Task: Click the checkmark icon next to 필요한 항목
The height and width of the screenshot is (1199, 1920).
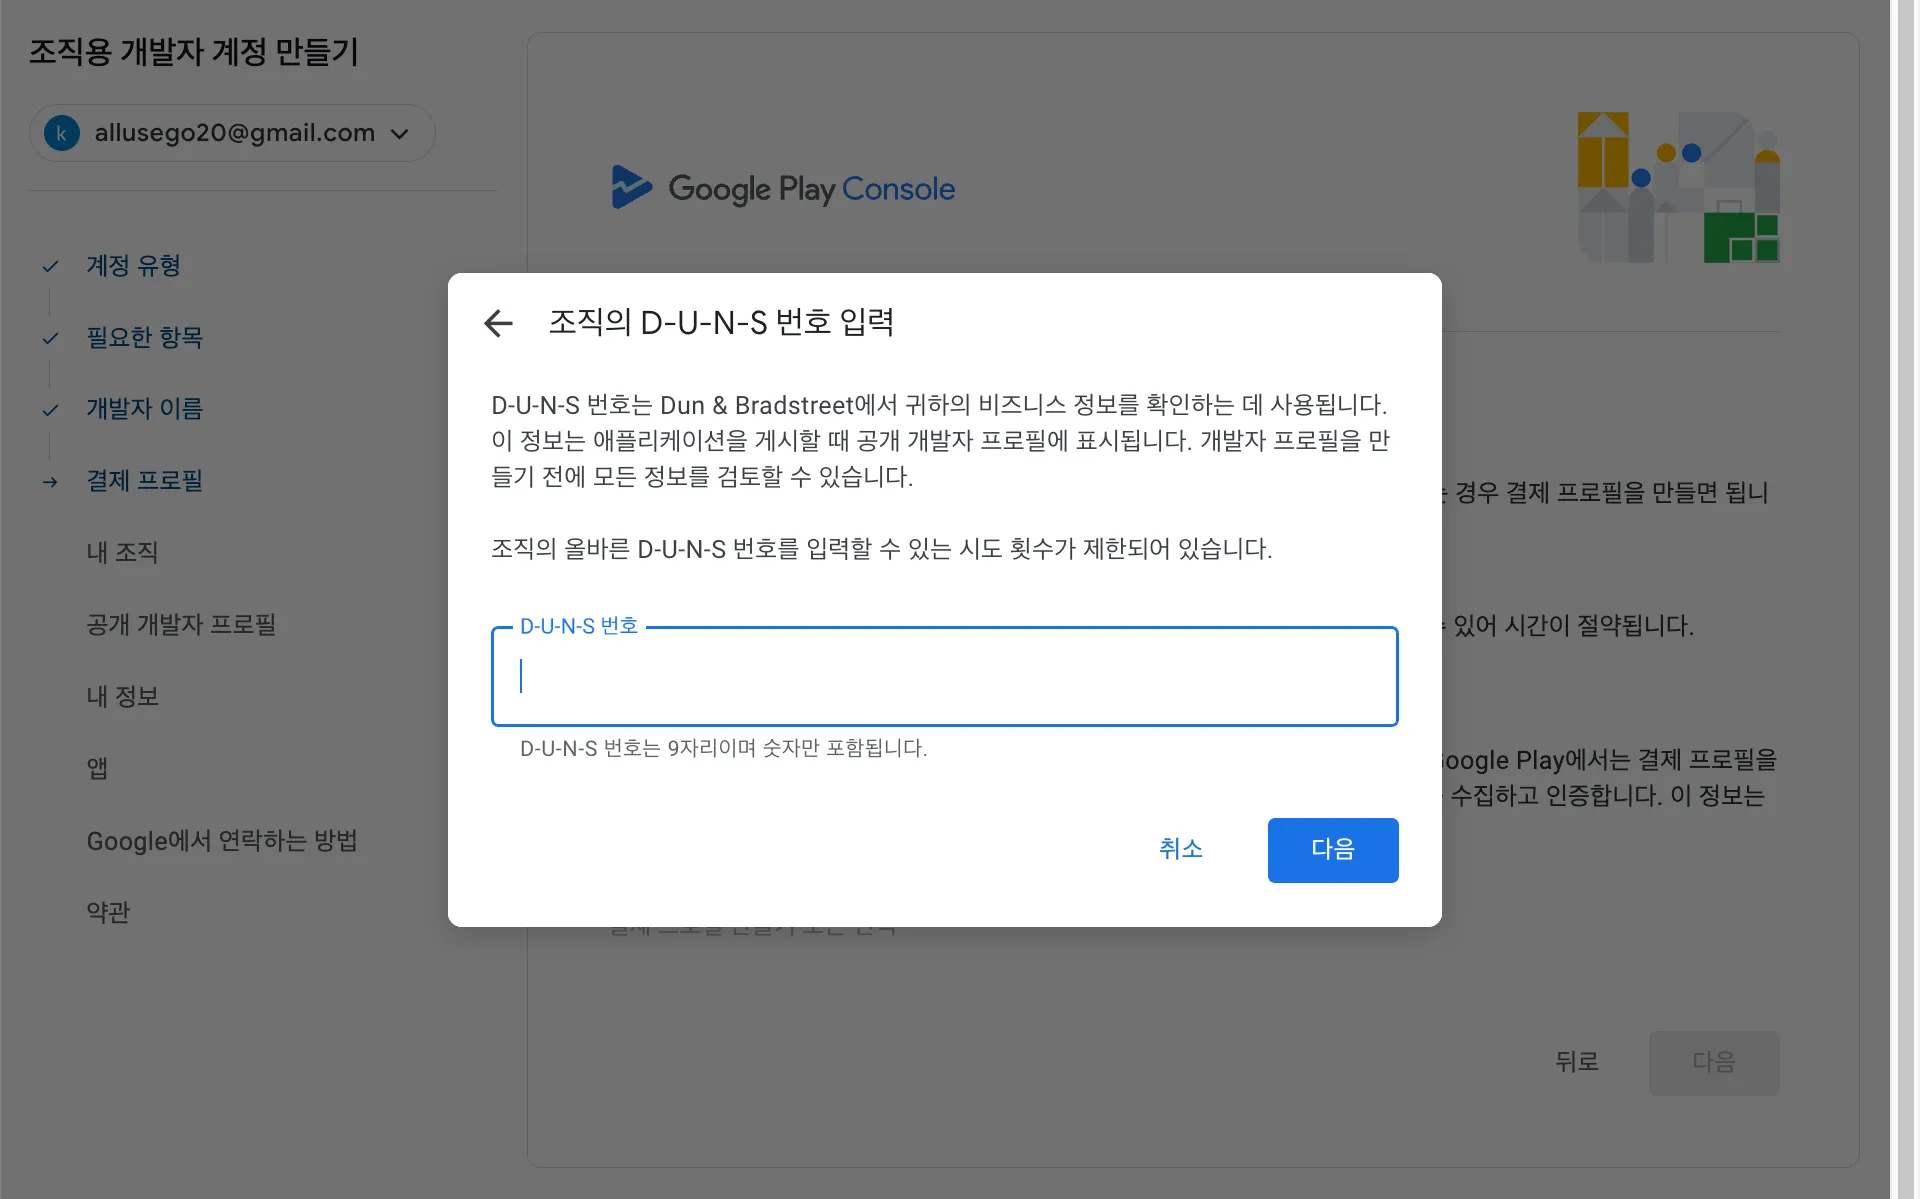Action: pyautogui.click(x=50, y=338)
